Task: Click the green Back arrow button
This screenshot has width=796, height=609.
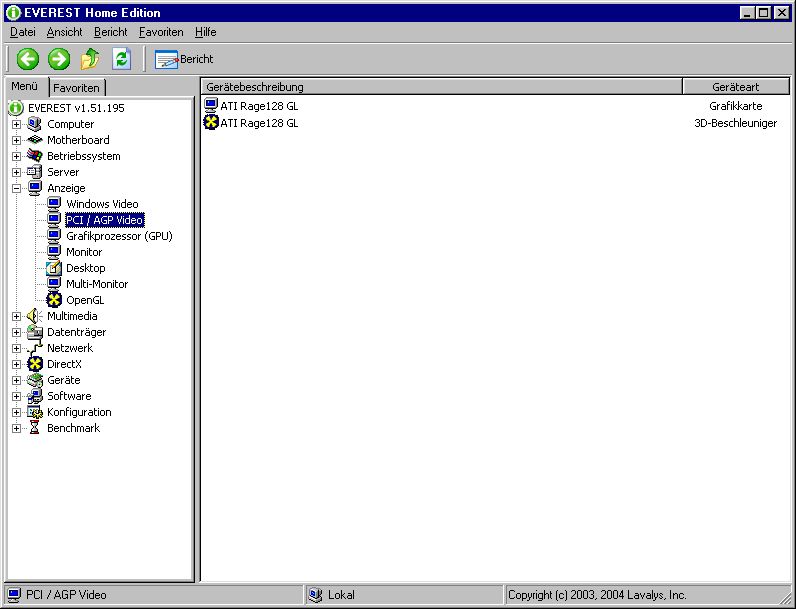Action: point(27,59)
